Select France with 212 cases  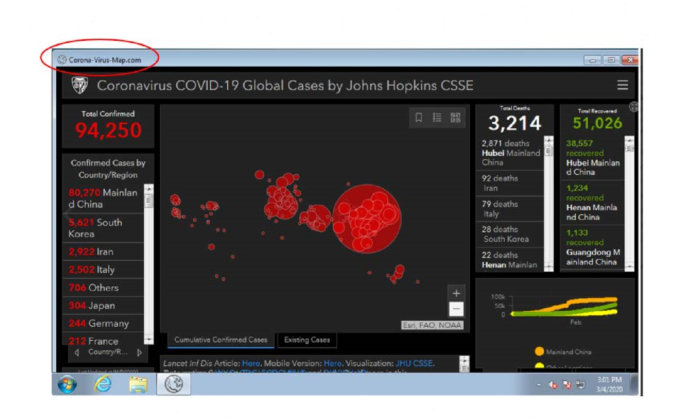pyautogui.click(x=103, y=340)
